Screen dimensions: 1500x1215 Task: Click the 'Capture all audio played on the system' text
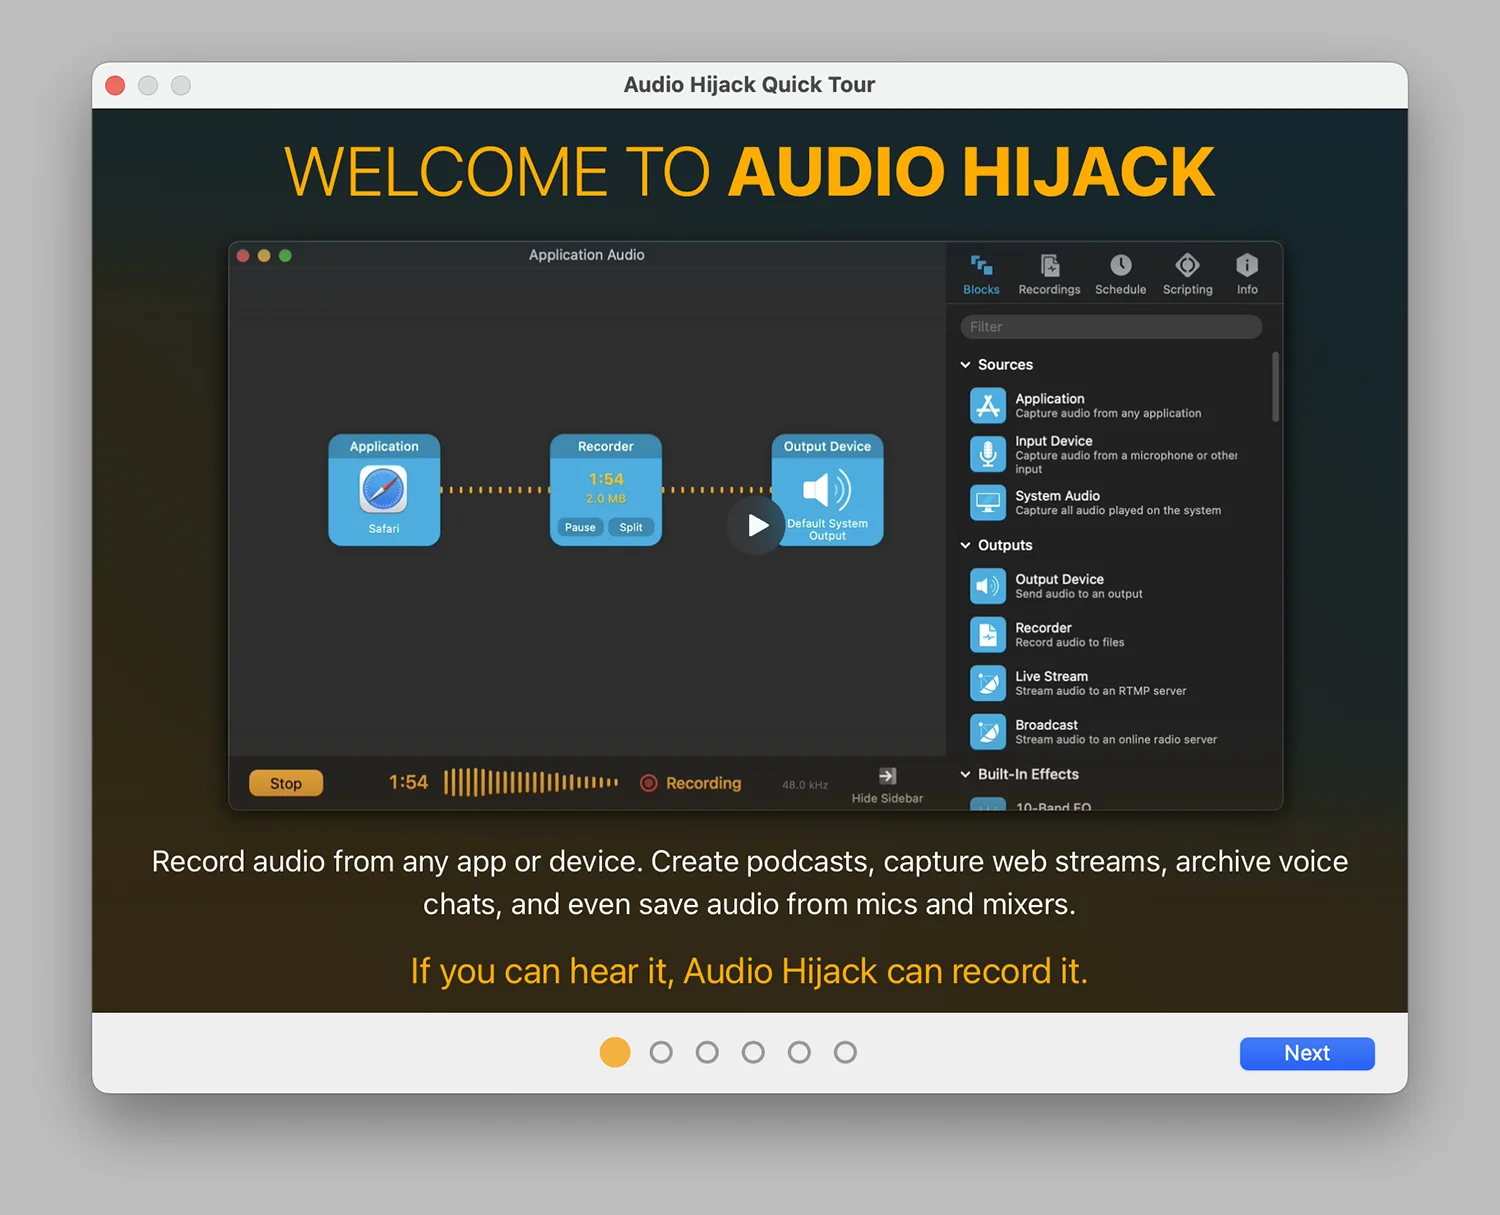[x=1118, y=510]
